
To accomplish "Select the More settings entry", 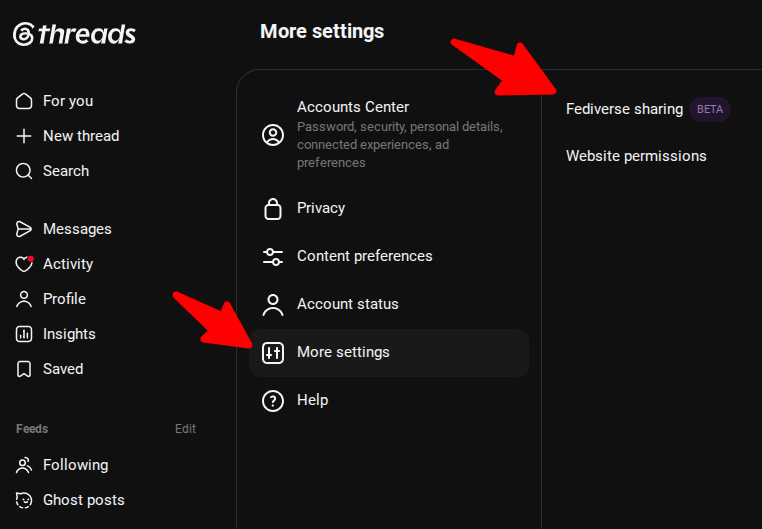I will (389, 353).
